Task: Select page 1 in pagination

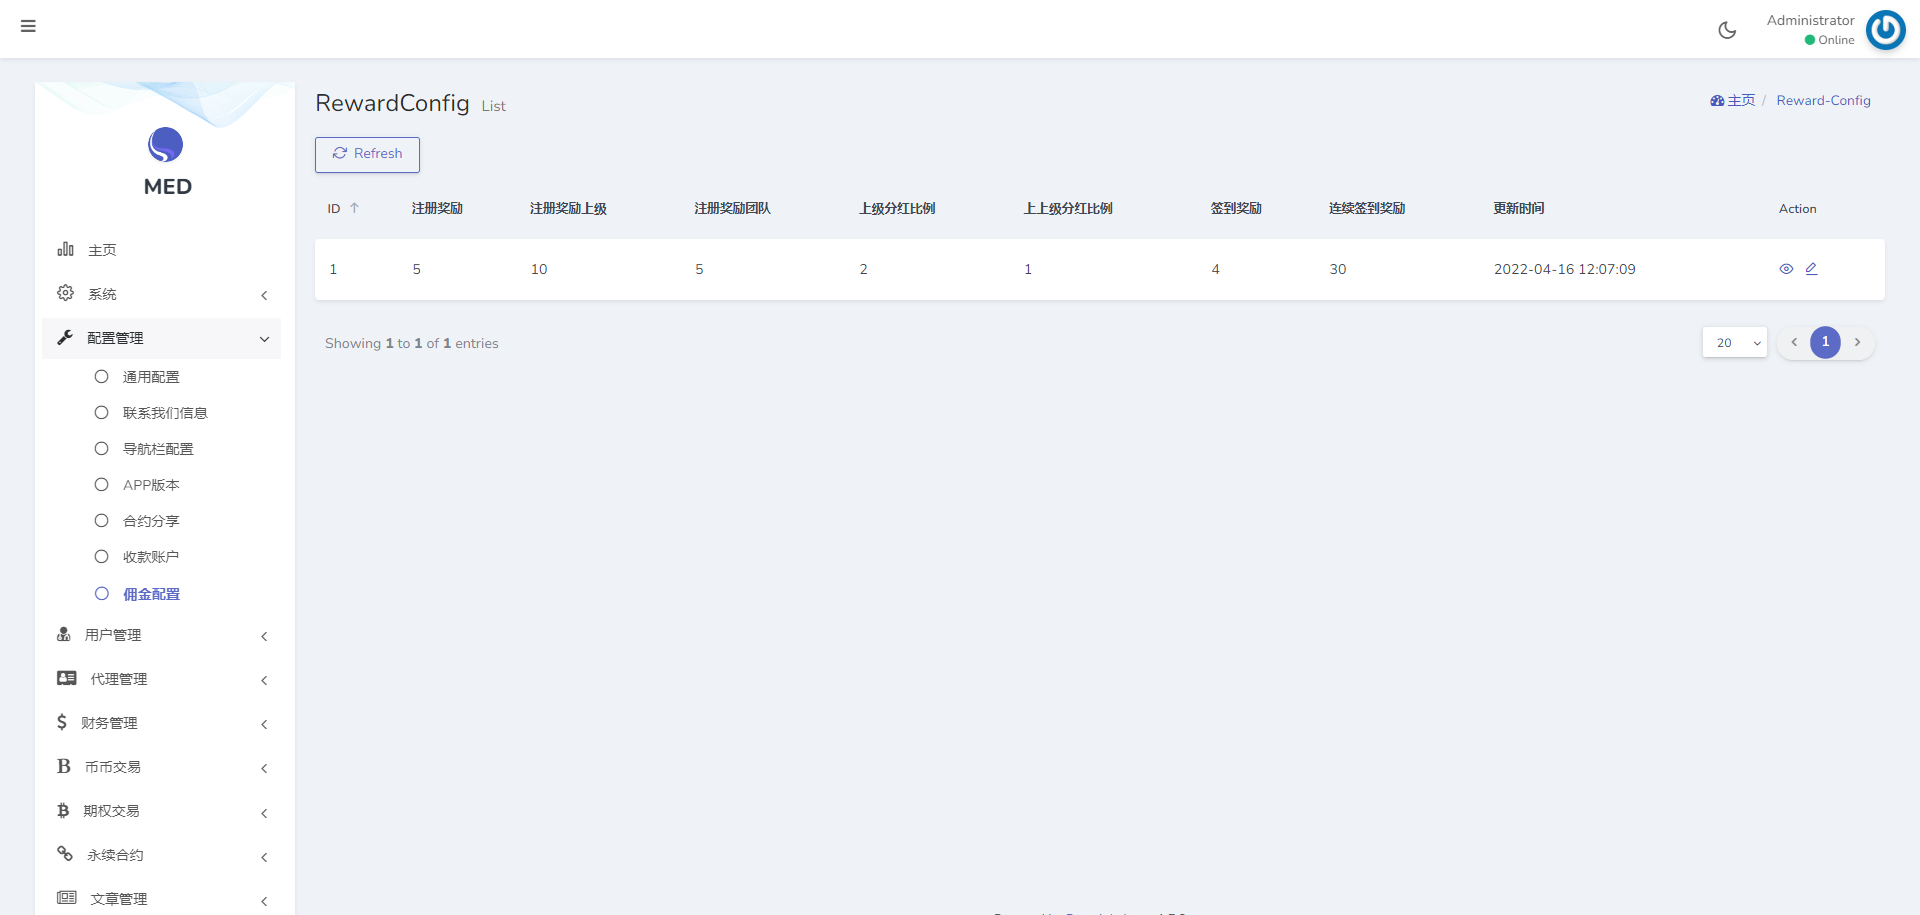Action: (1825, 342)
